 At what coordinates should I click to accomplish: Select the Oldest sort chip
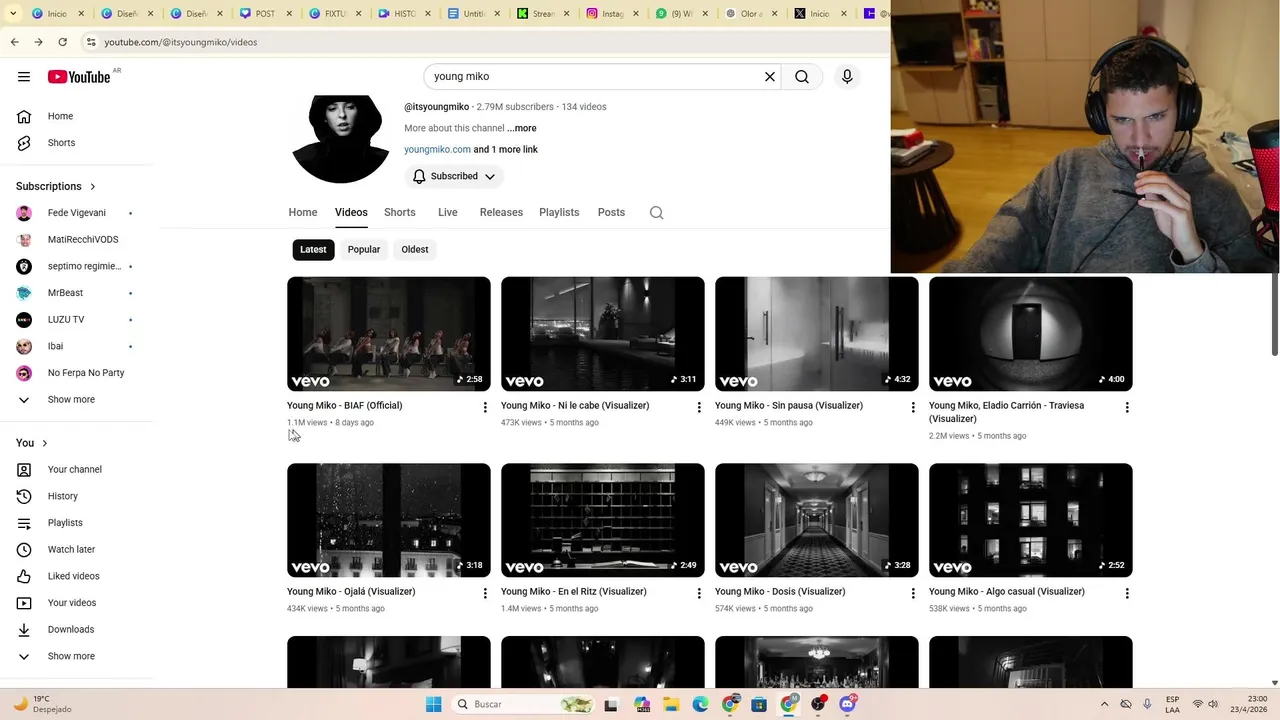click(415, 249)
